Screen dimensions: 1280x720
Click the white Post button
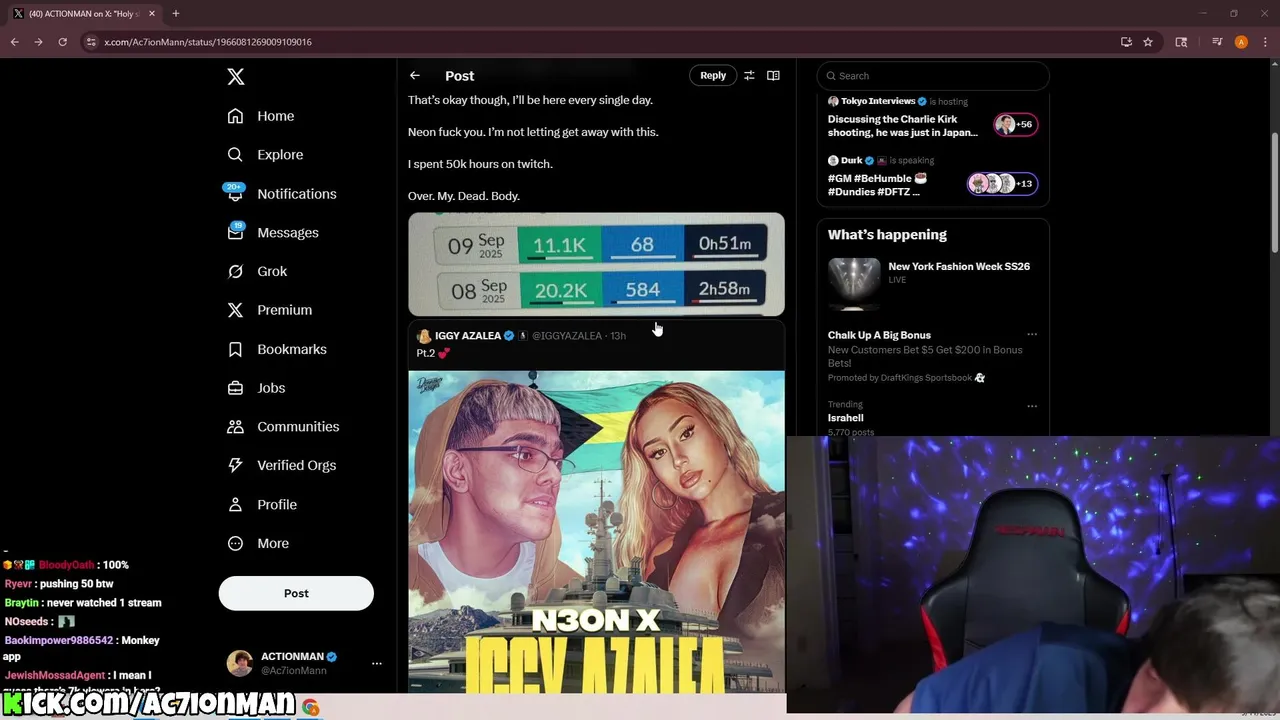click(x=296, y=593)
